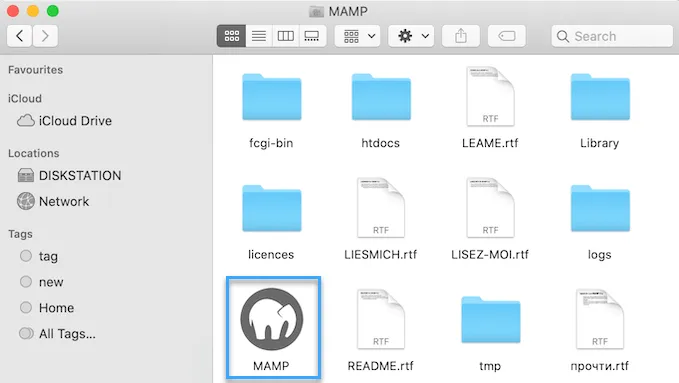
Task: Switch to icon view mode
Action: [231, 36]
